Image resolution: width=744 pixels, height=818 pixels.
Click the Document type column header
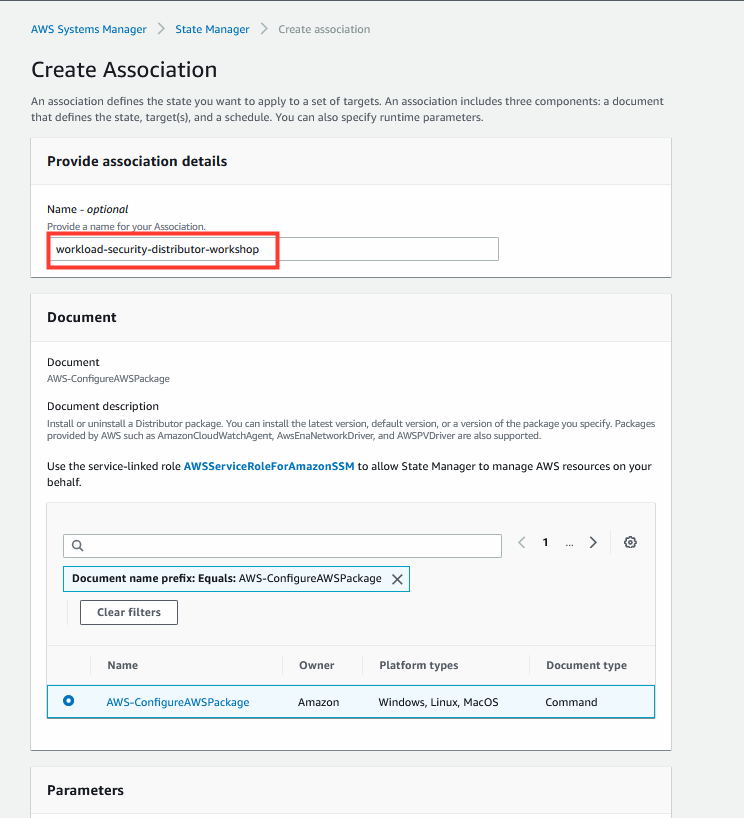586,665
